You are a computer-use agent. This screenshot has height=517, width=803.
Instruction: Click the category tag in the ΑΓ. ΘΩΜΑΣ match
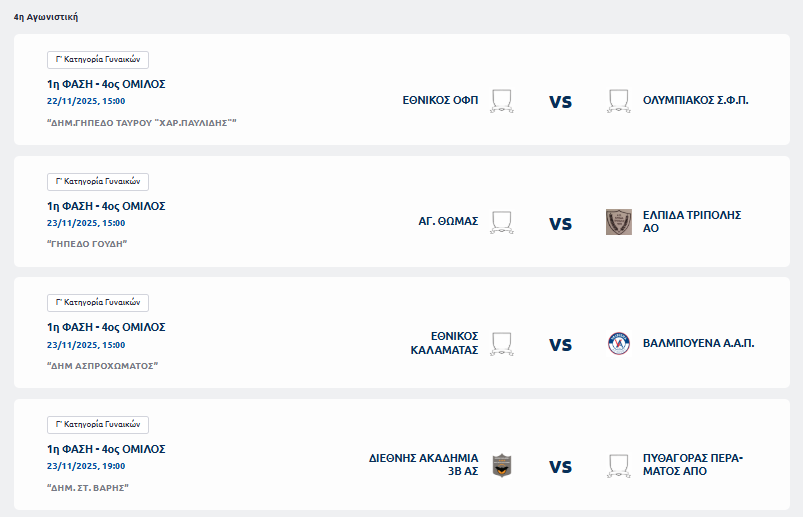[x=98, y=181]
